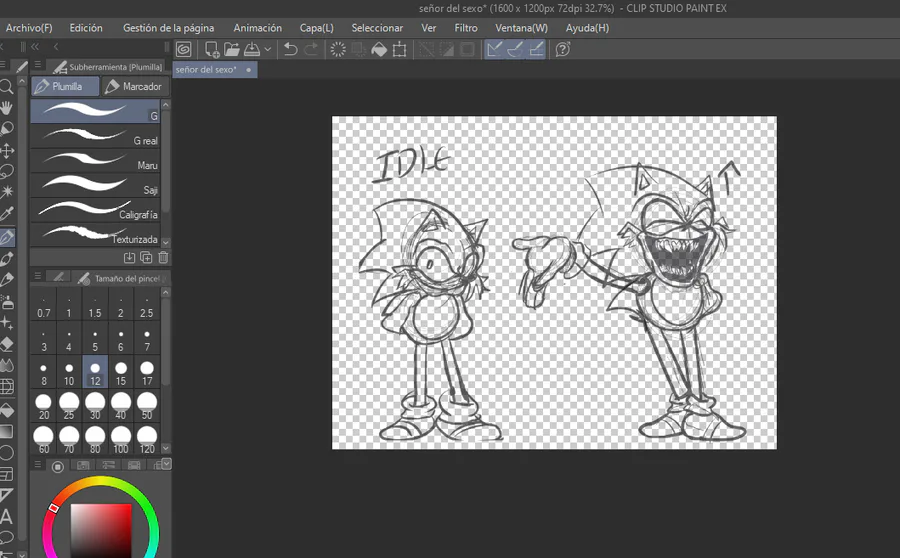Select the Lasso selection tool
The width and height of the screenshot is (900, 558).
[7, 171]
